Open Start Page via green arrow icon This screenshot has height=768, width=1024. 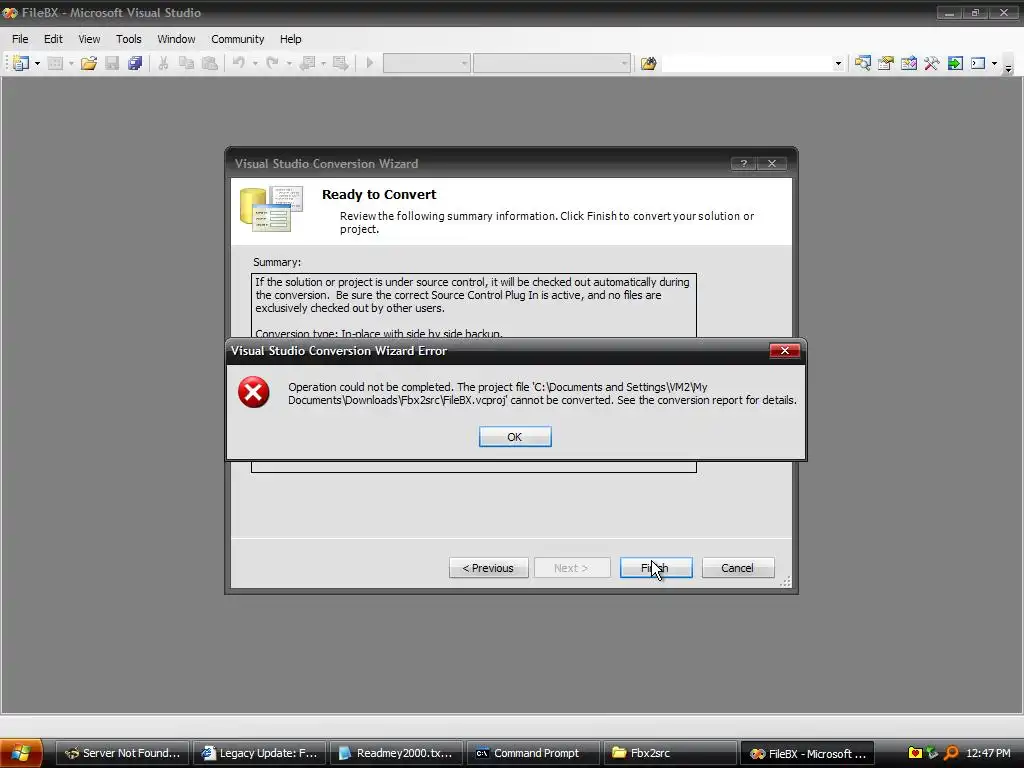pyautogui.click(x=955, y=63)
